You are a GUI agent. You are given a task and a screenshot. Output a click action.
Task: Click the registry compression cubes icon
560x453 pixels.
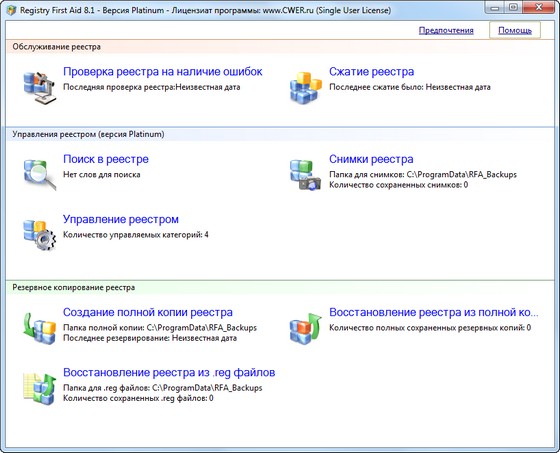(x=305, y=88)
